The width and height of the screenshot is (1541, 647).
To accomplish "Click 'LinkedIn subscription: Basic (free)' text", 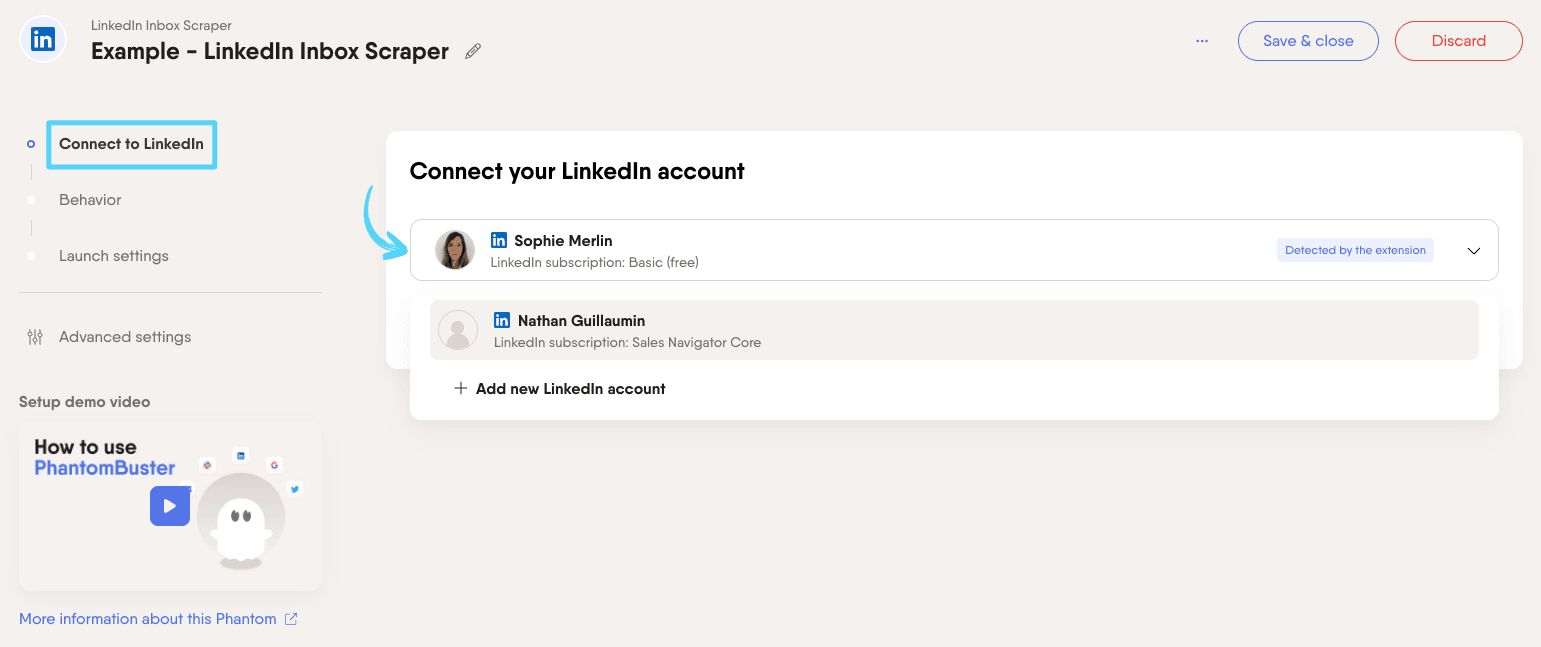I will click(x=595, y=262).
